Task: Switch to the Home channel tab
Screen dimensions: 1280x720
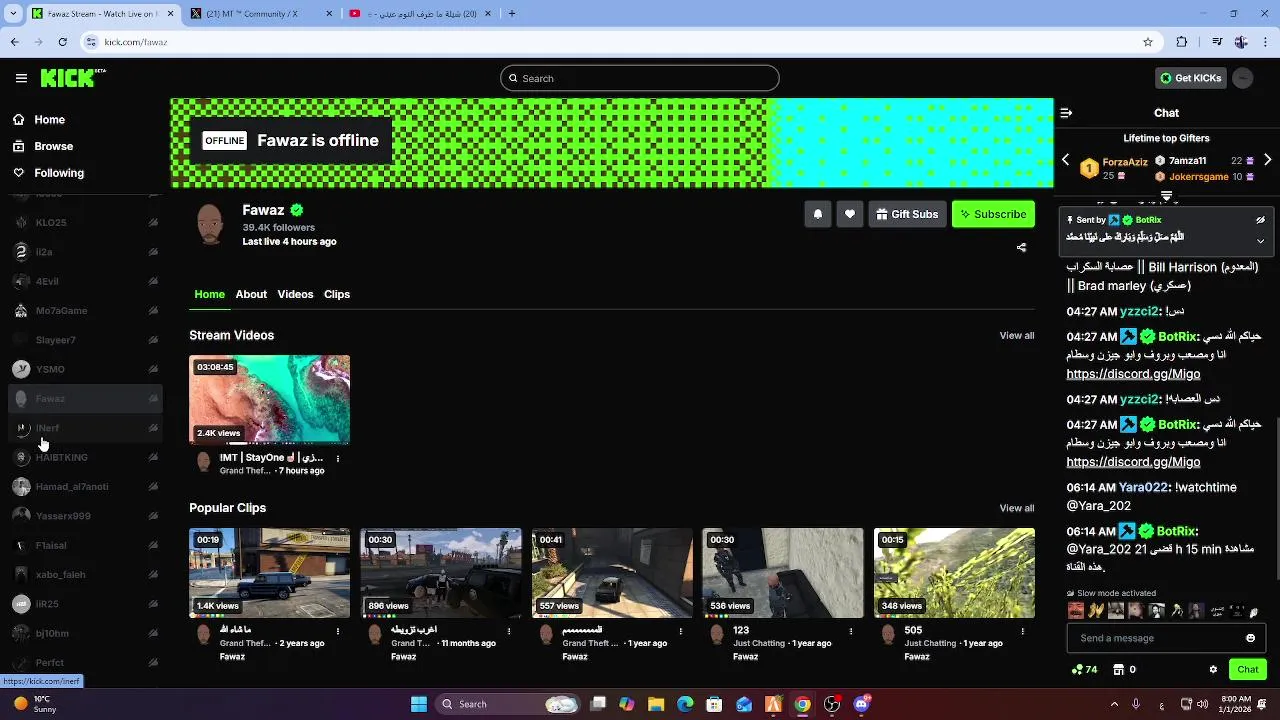Action: click(209, 294)
